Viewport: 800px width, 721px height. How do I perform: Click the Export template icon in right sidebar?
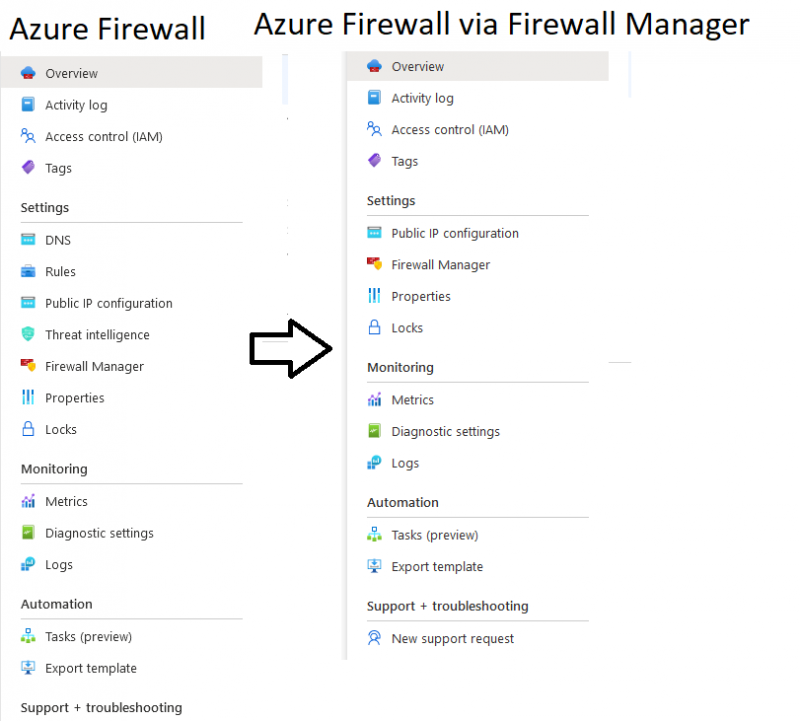pos(374,566)
